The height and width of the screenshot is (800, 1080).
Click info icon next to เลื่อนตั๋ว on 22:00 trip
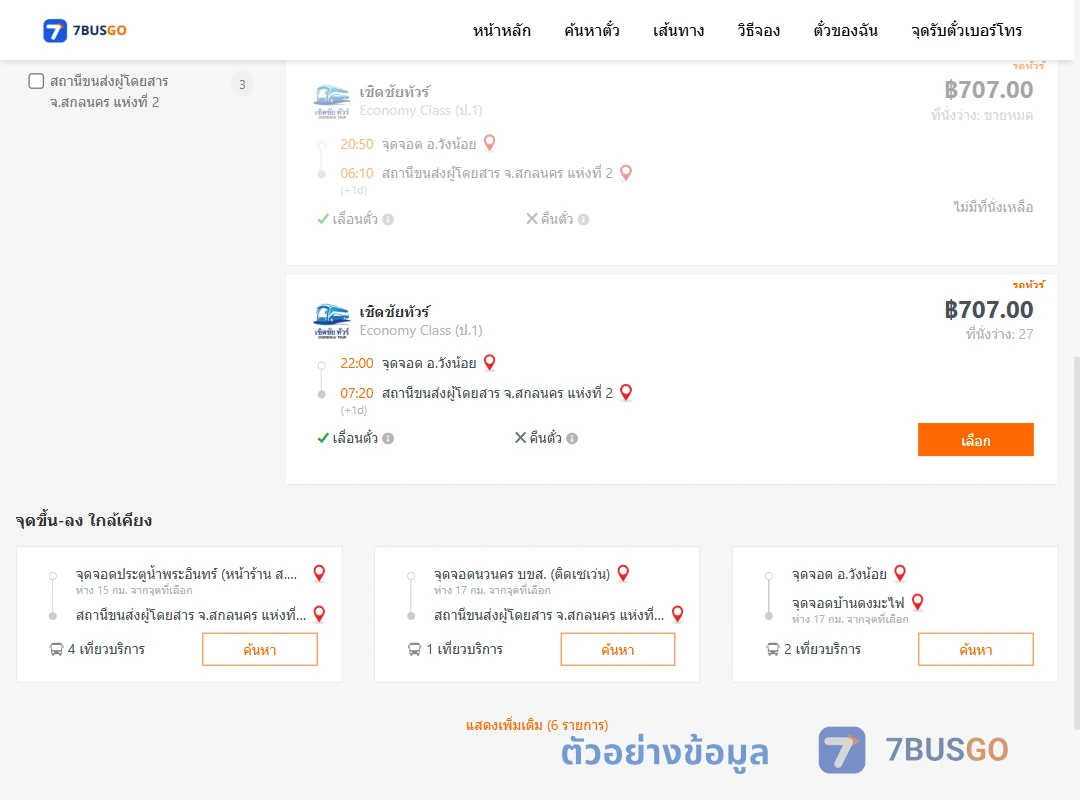(x=388, y=438)
